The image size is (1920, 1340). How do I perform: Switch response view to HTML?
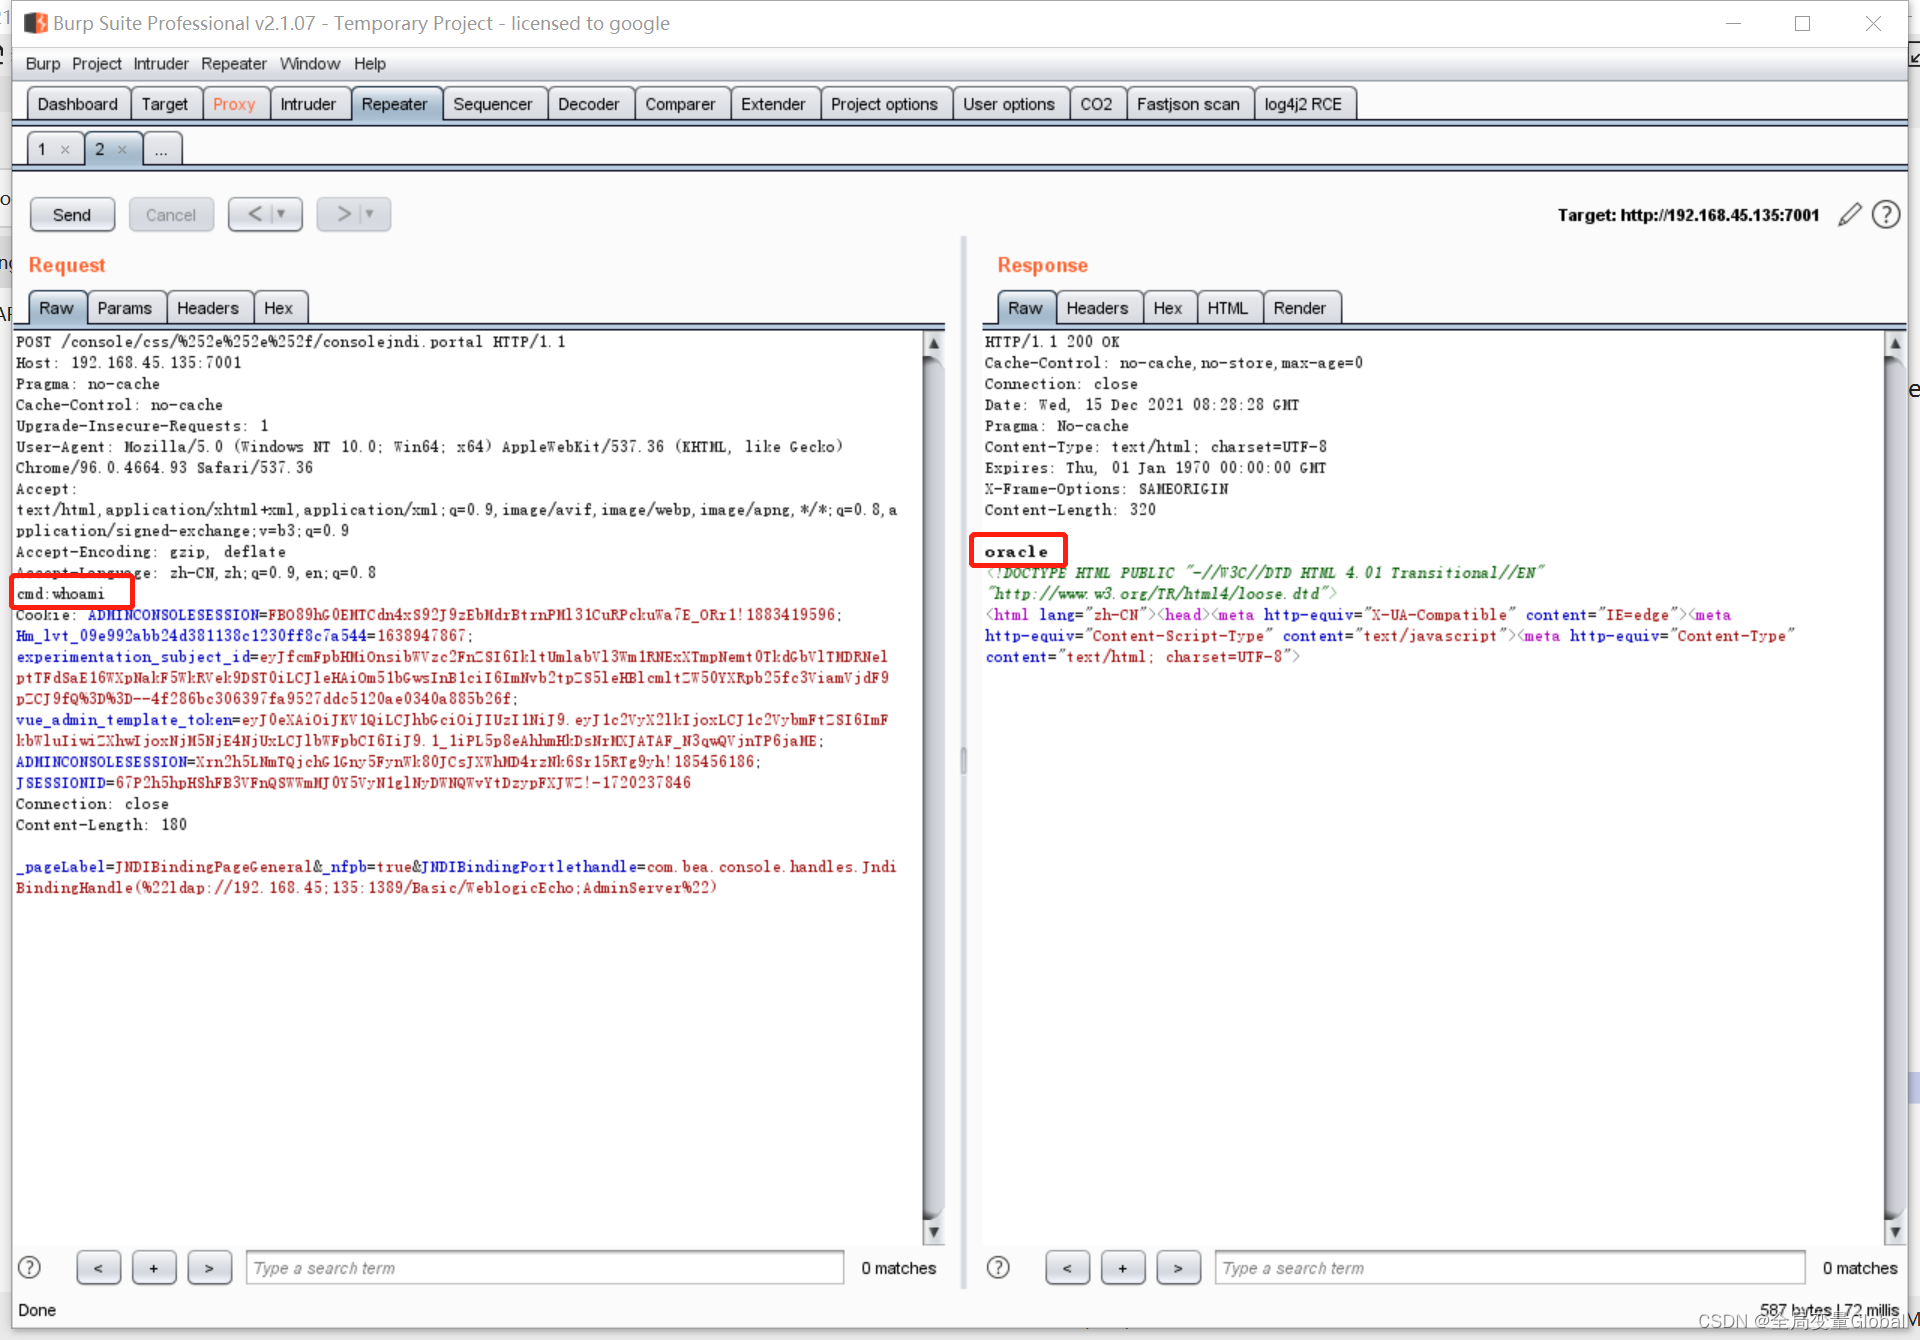(x=1227, y=308)
